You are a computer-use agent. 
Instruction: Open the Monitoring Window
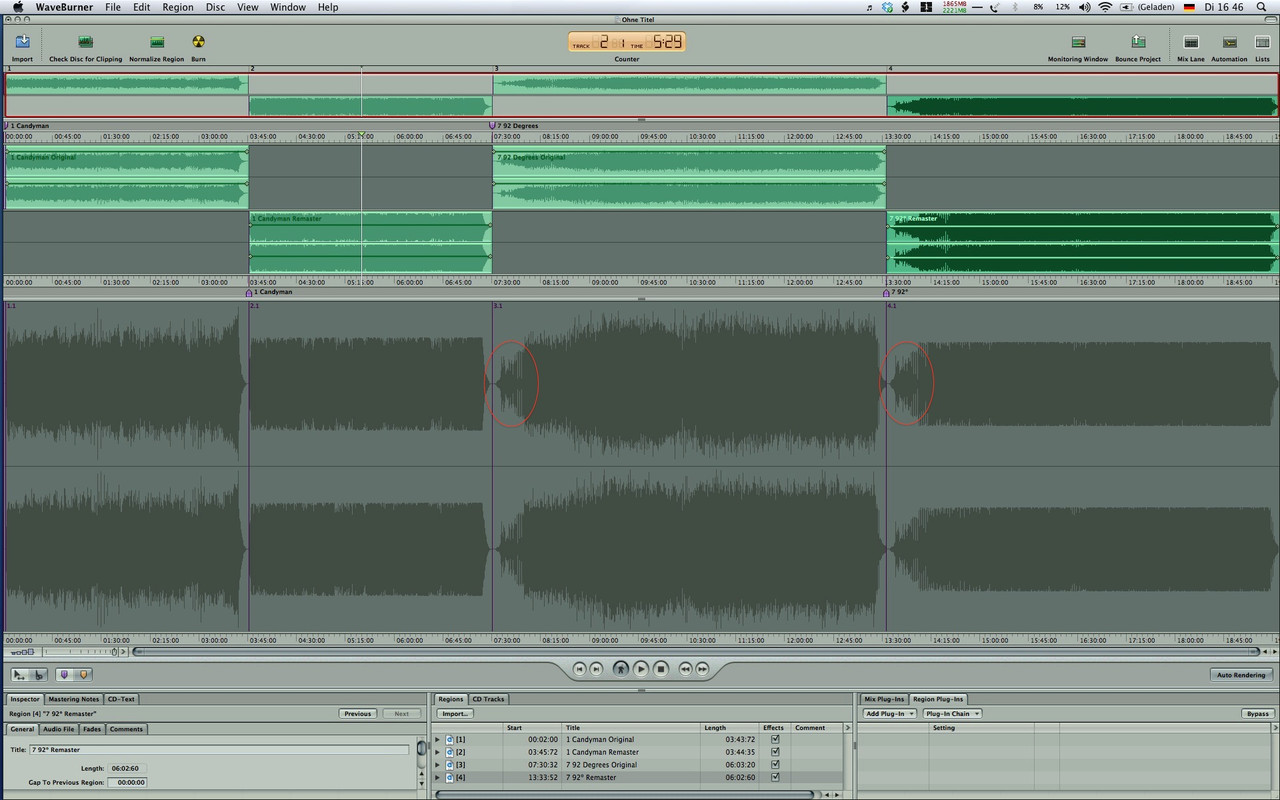click(1078, 42)
